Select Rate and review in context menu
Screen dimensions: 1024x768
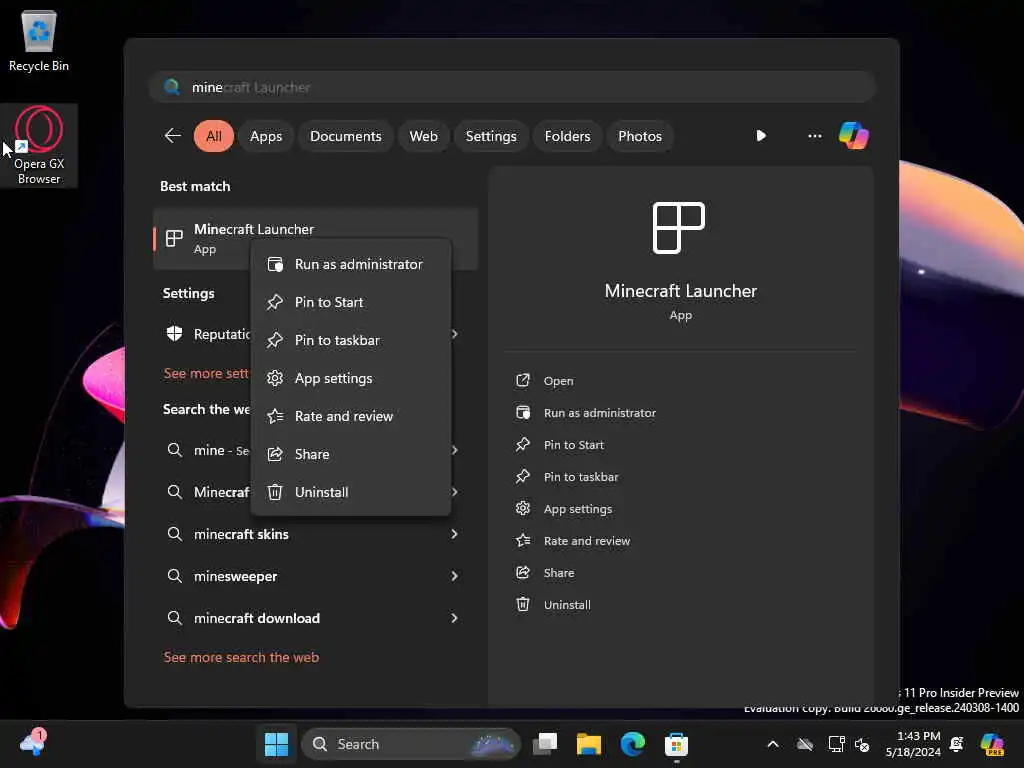(351, 416)
